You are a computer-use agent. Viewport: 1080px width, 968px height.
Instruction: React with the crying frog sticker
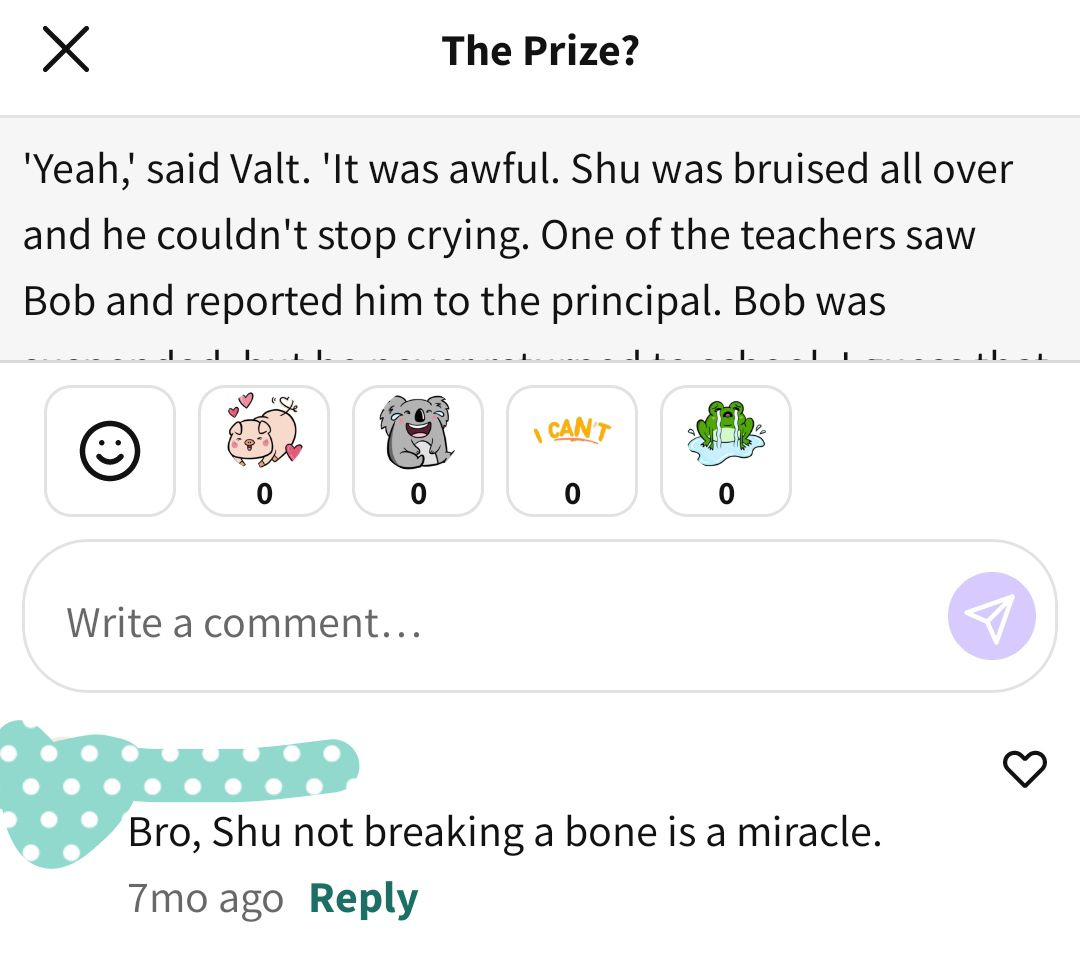pos(726,451)
